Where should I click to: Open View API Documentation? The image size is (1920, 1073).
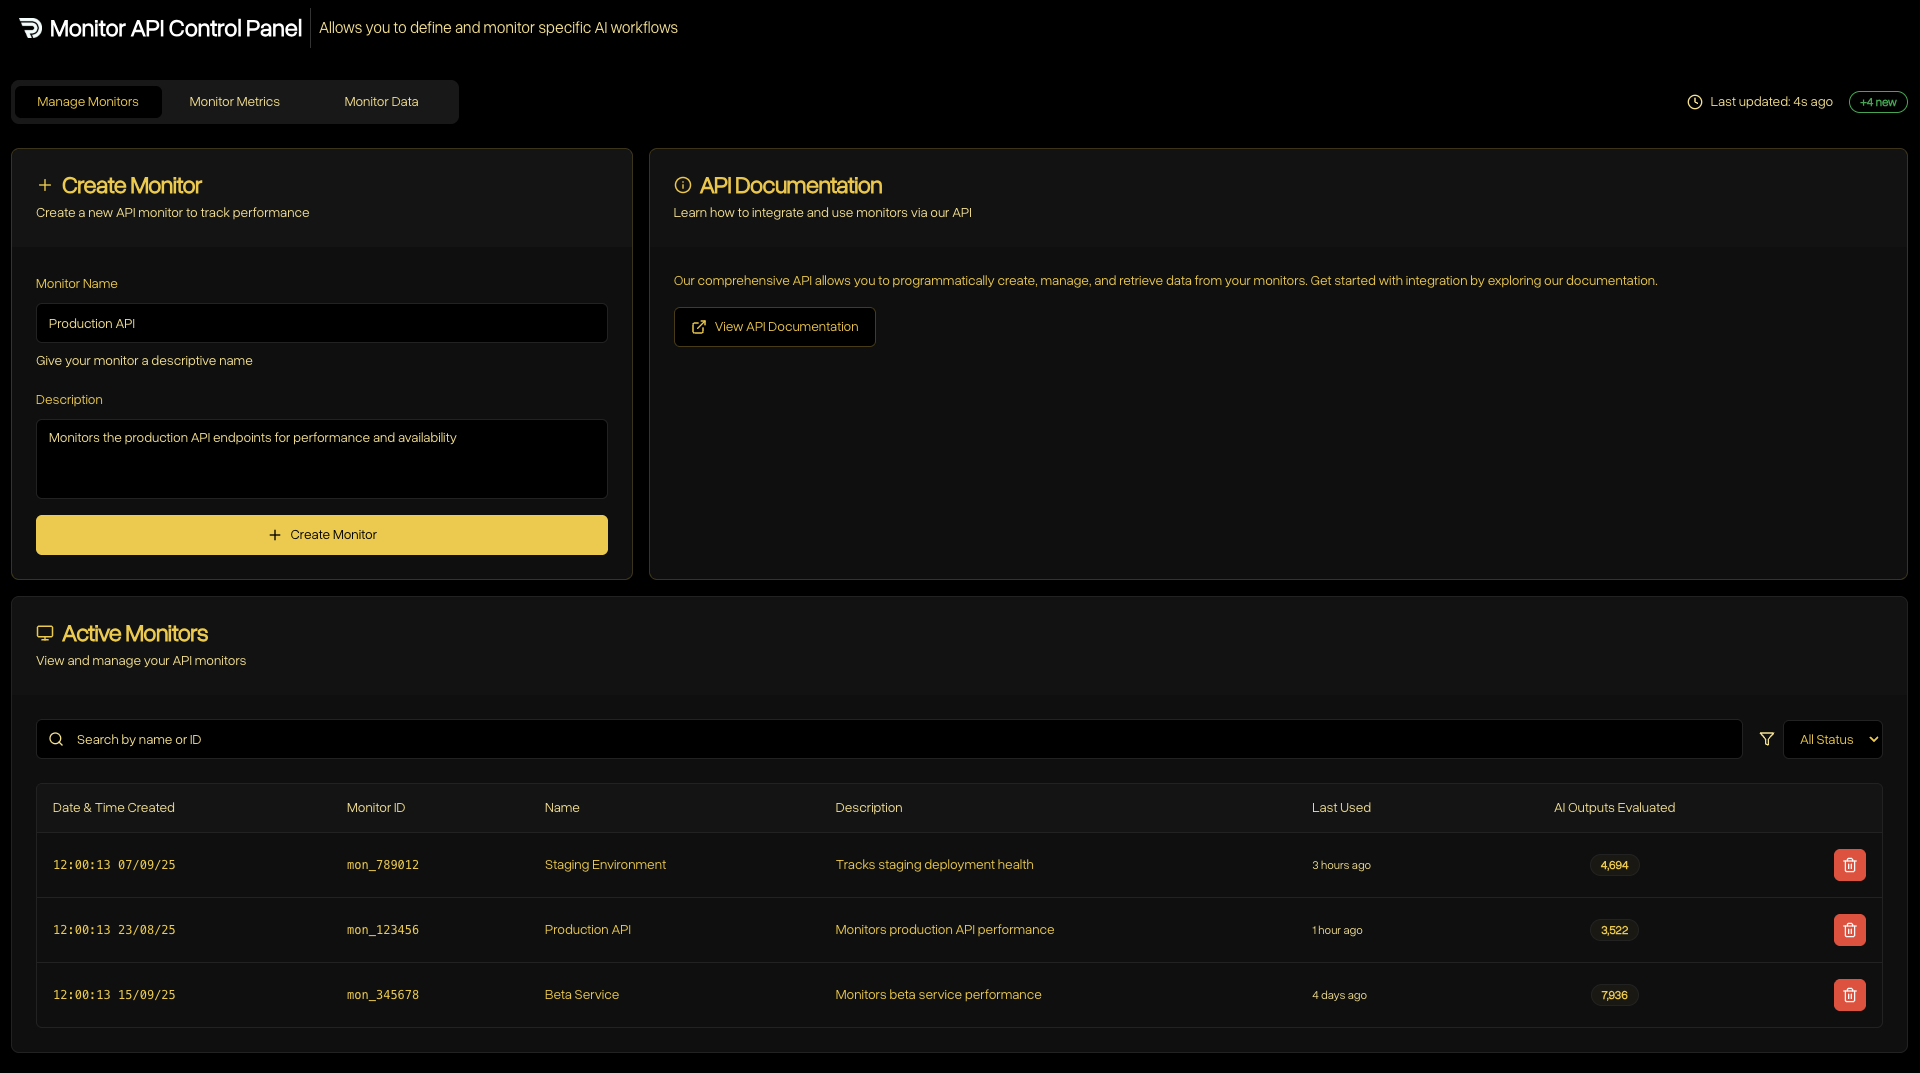[x=774, y=326]
